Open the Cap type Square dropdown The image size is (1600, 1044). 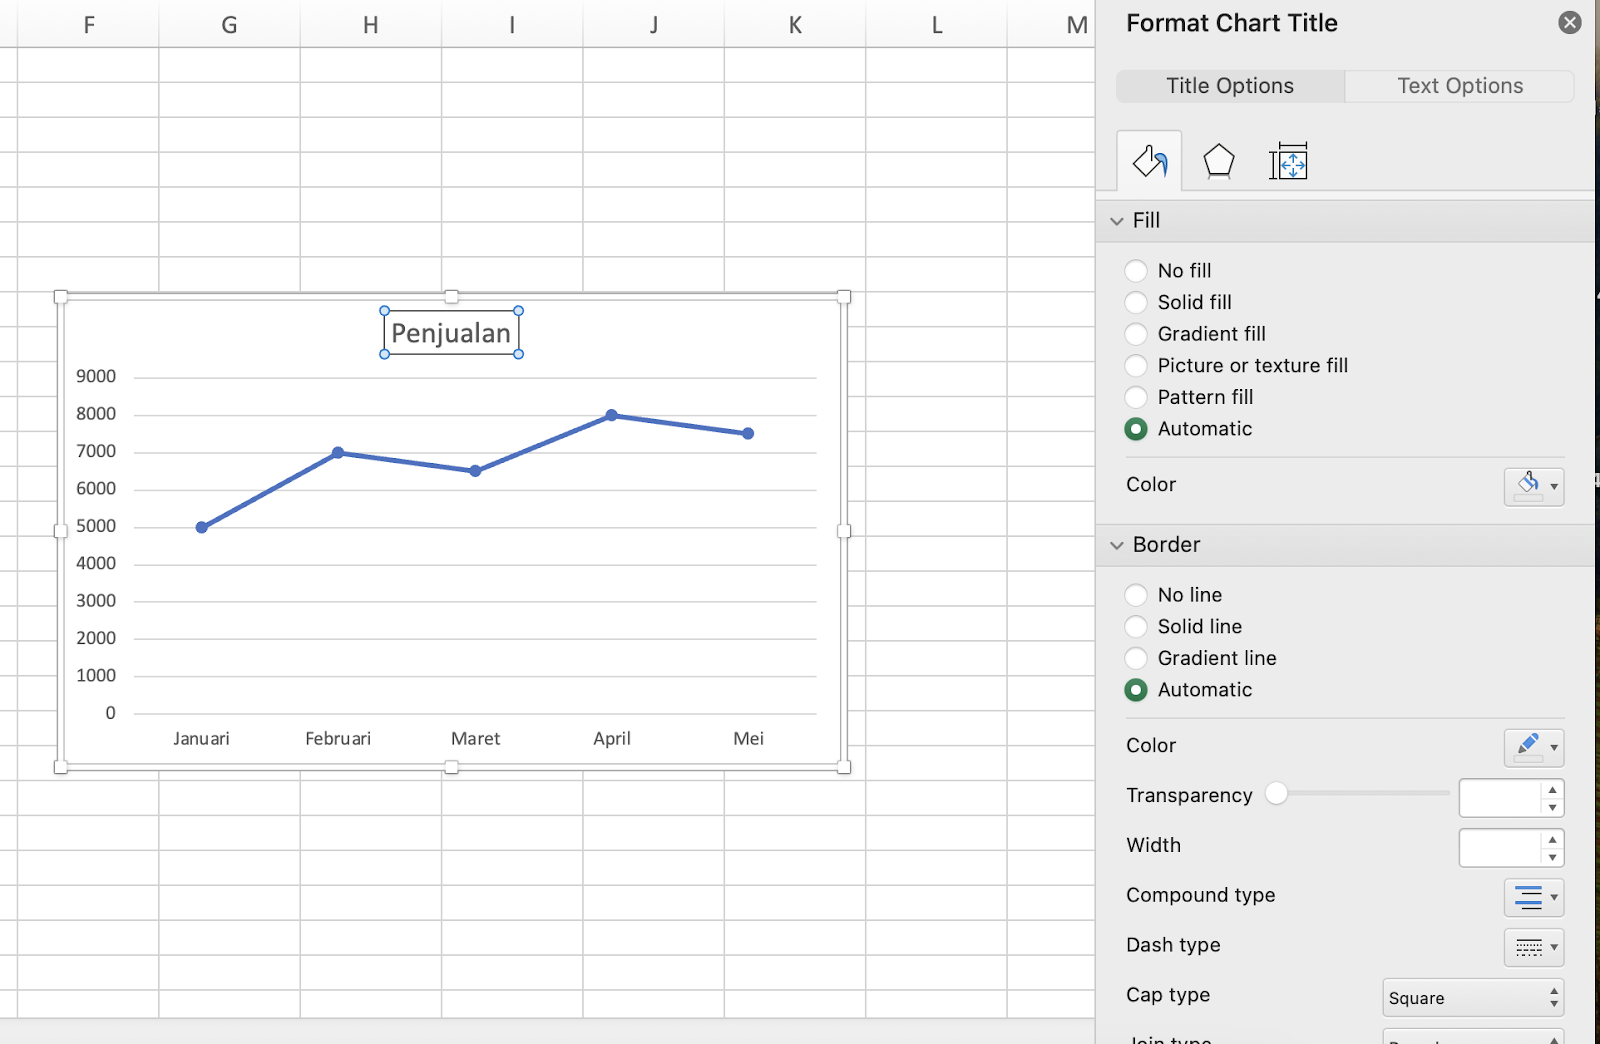(x=1473, y=998)
